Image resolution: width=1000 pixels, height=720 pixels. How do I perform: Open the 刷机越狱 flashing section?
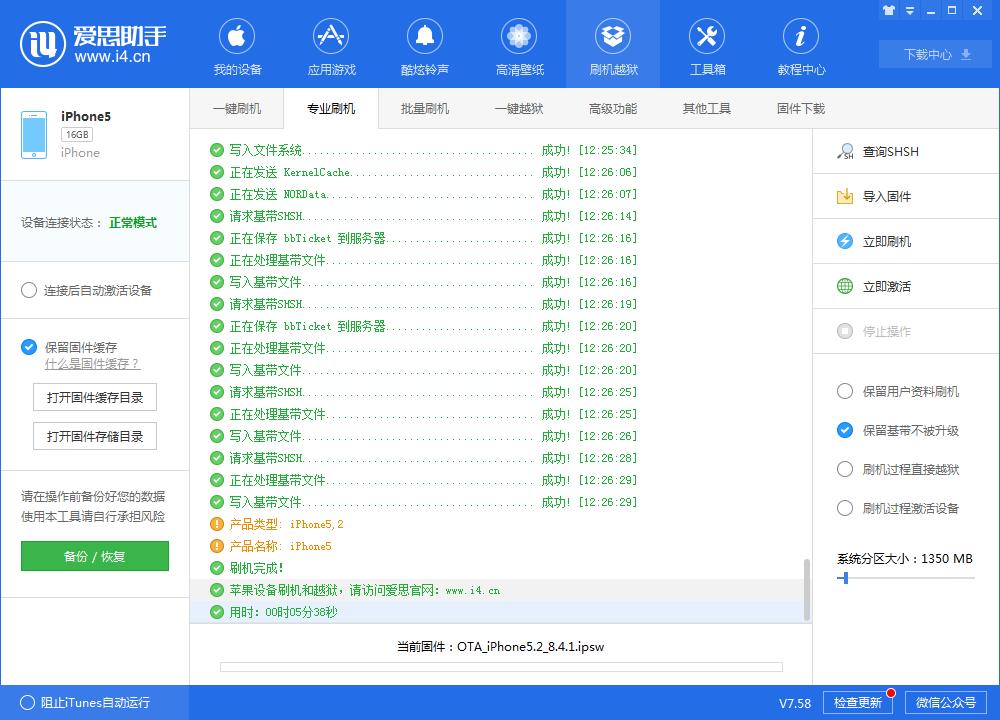click(613, 44)
